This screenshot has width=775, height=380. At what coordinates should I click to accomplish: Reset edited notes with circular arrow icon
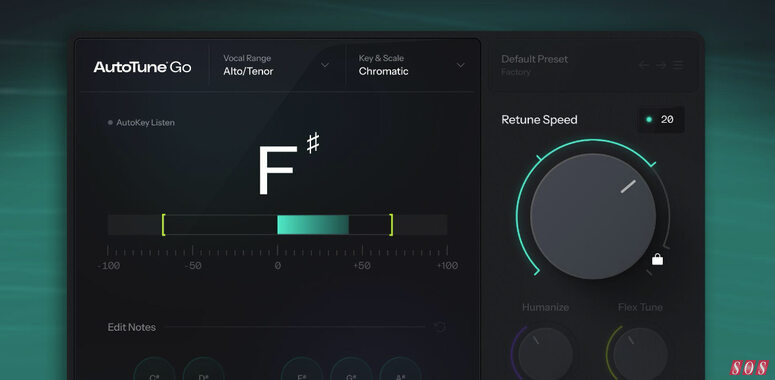click(439, 327)
